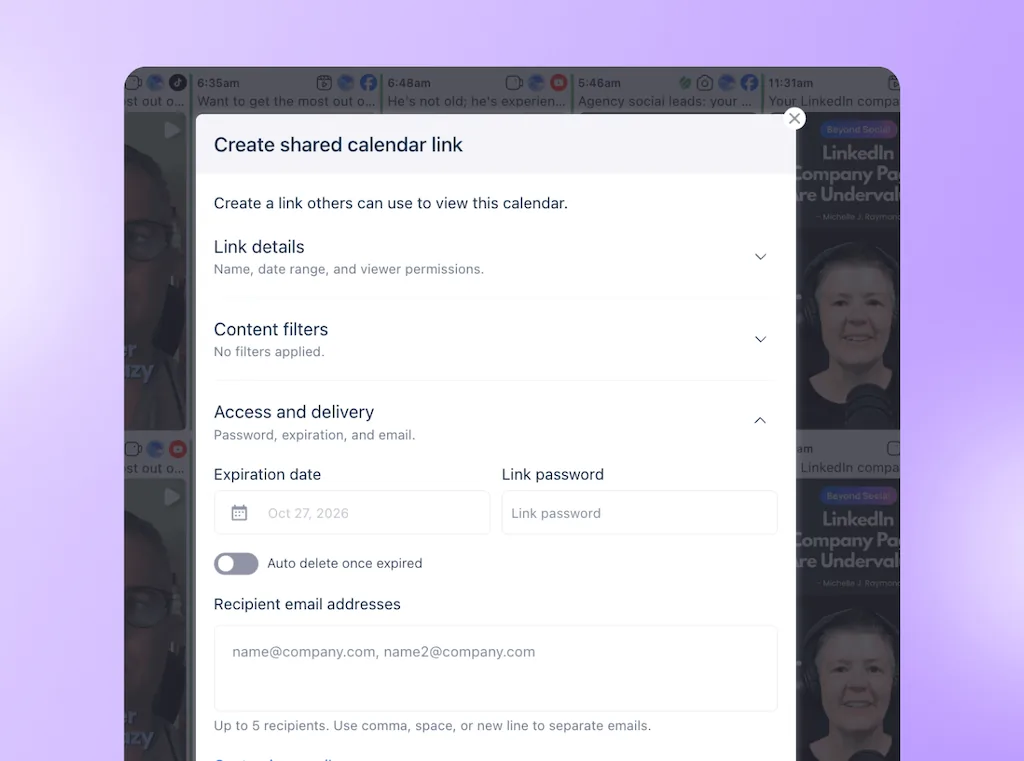Screen dimensions: 1024x761
Task: Open the 'He's not old; he's experien...' post
Action: 476,101
